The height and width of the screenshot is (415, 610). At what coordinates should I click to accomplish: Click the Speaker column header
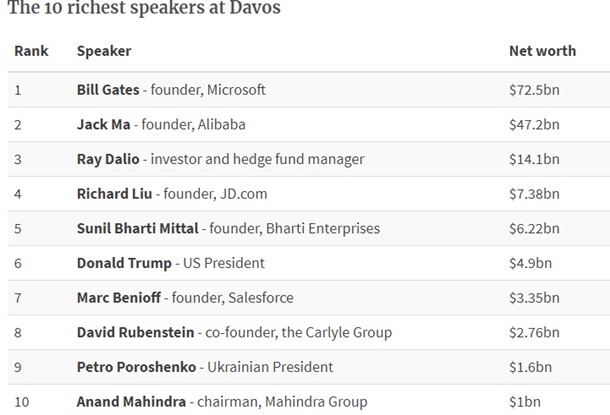click(x=104, y=51)
